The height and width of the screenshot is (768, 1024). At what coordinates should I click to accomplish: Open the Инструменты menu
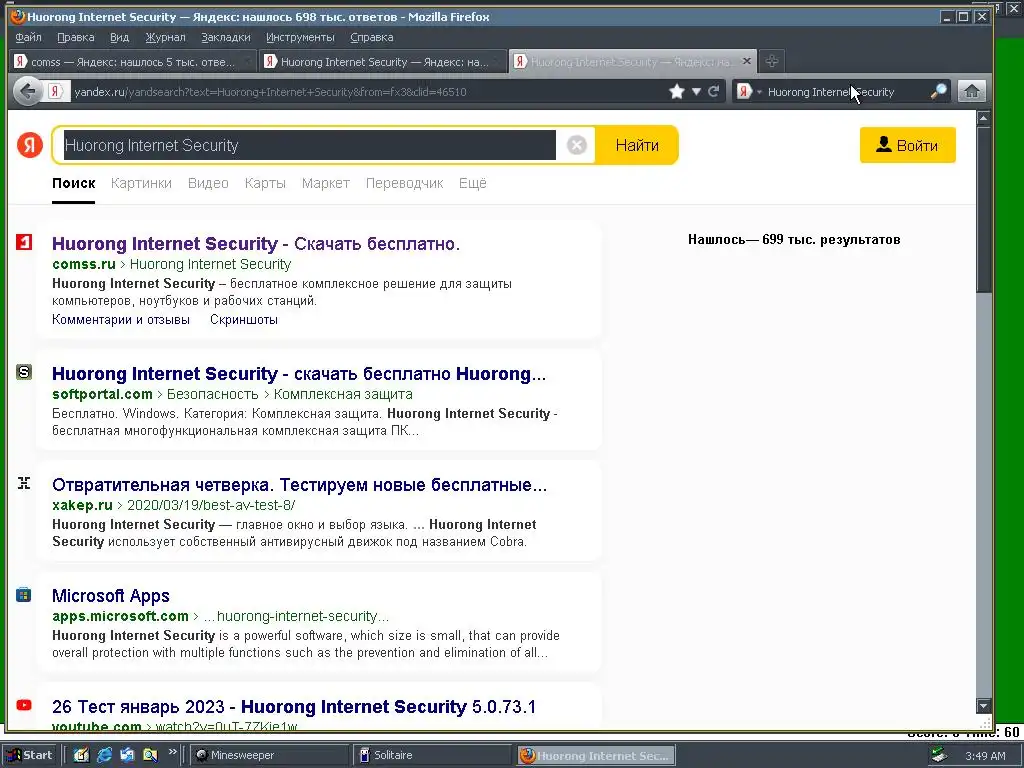click(x=300, y=37)
